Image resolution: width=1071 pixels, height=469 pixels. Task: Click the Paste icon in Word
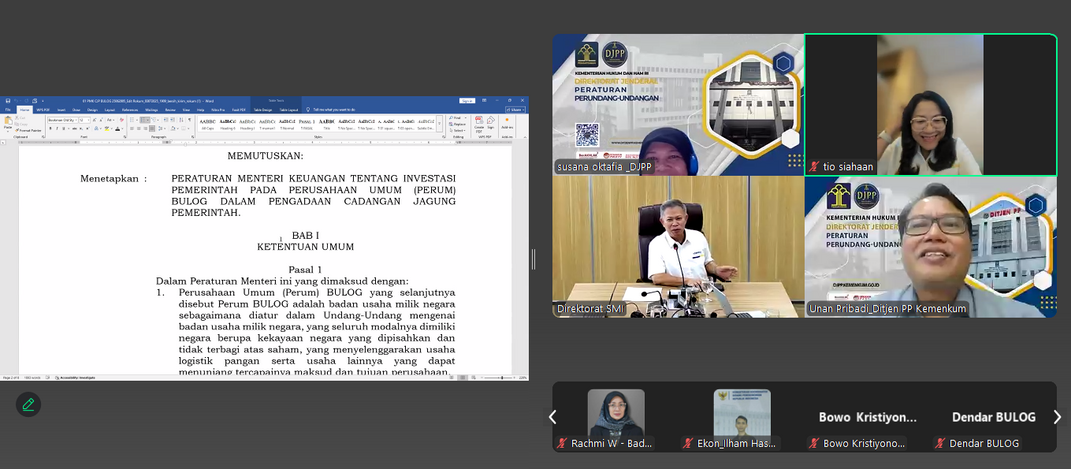pos(8,120)
